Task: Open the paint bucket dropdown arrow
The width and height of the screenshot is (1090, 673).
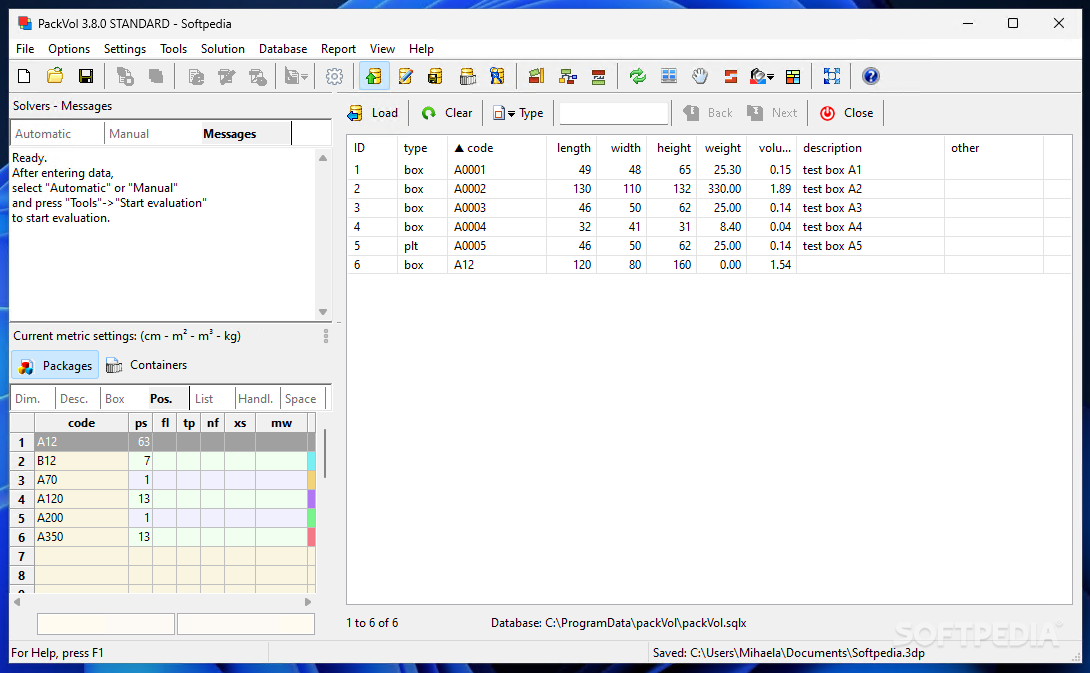Action: (x=771, y=77)
